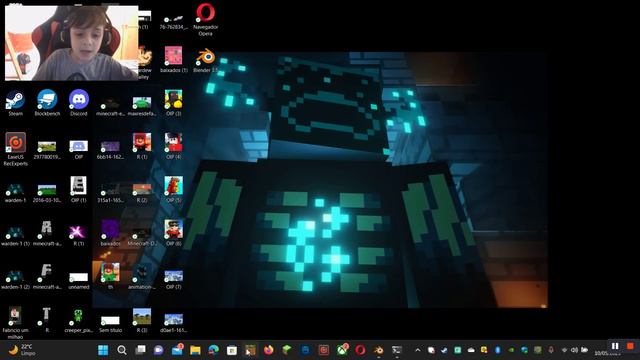Select the OIP (7) image file
Viewport: 640px width, 360px height.
173,278
